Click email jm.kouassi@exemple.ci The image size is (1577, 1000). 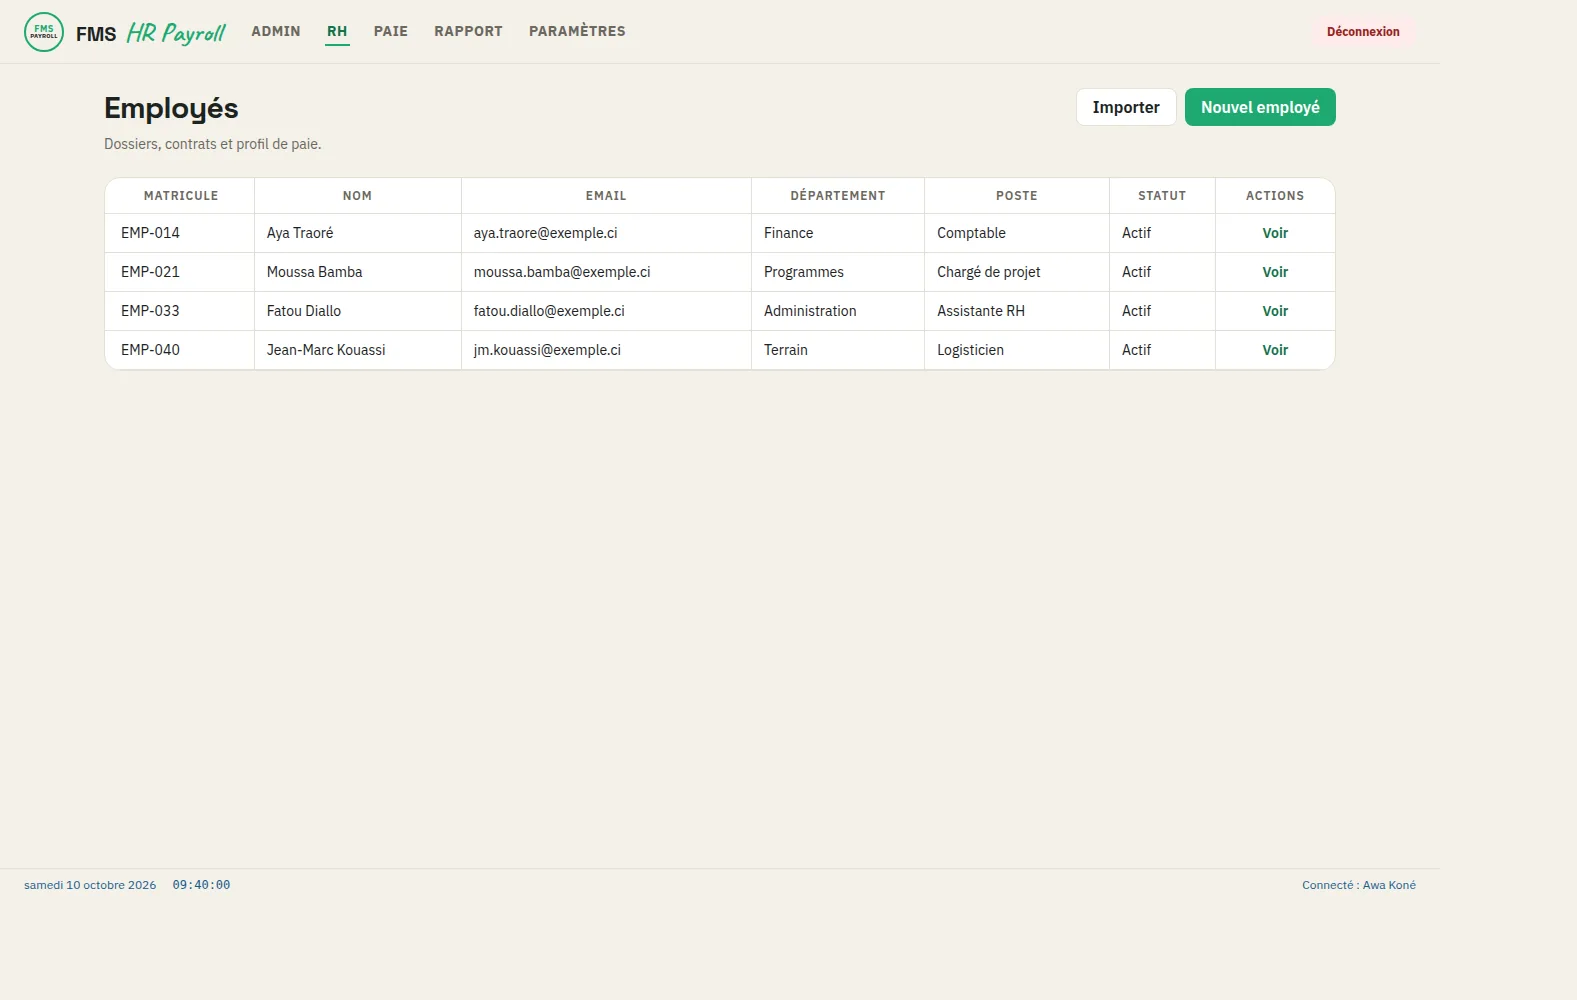click(547, 350)
